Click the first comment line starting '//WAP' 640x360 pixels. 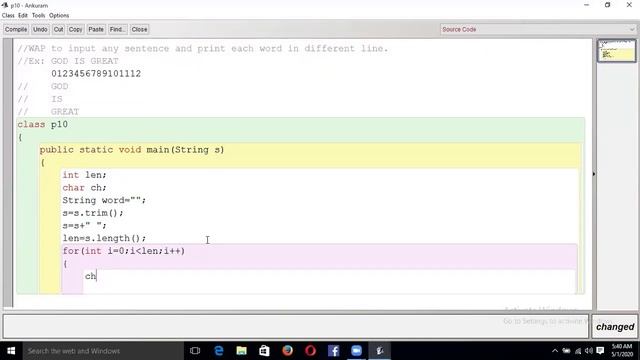pos(202,48)
